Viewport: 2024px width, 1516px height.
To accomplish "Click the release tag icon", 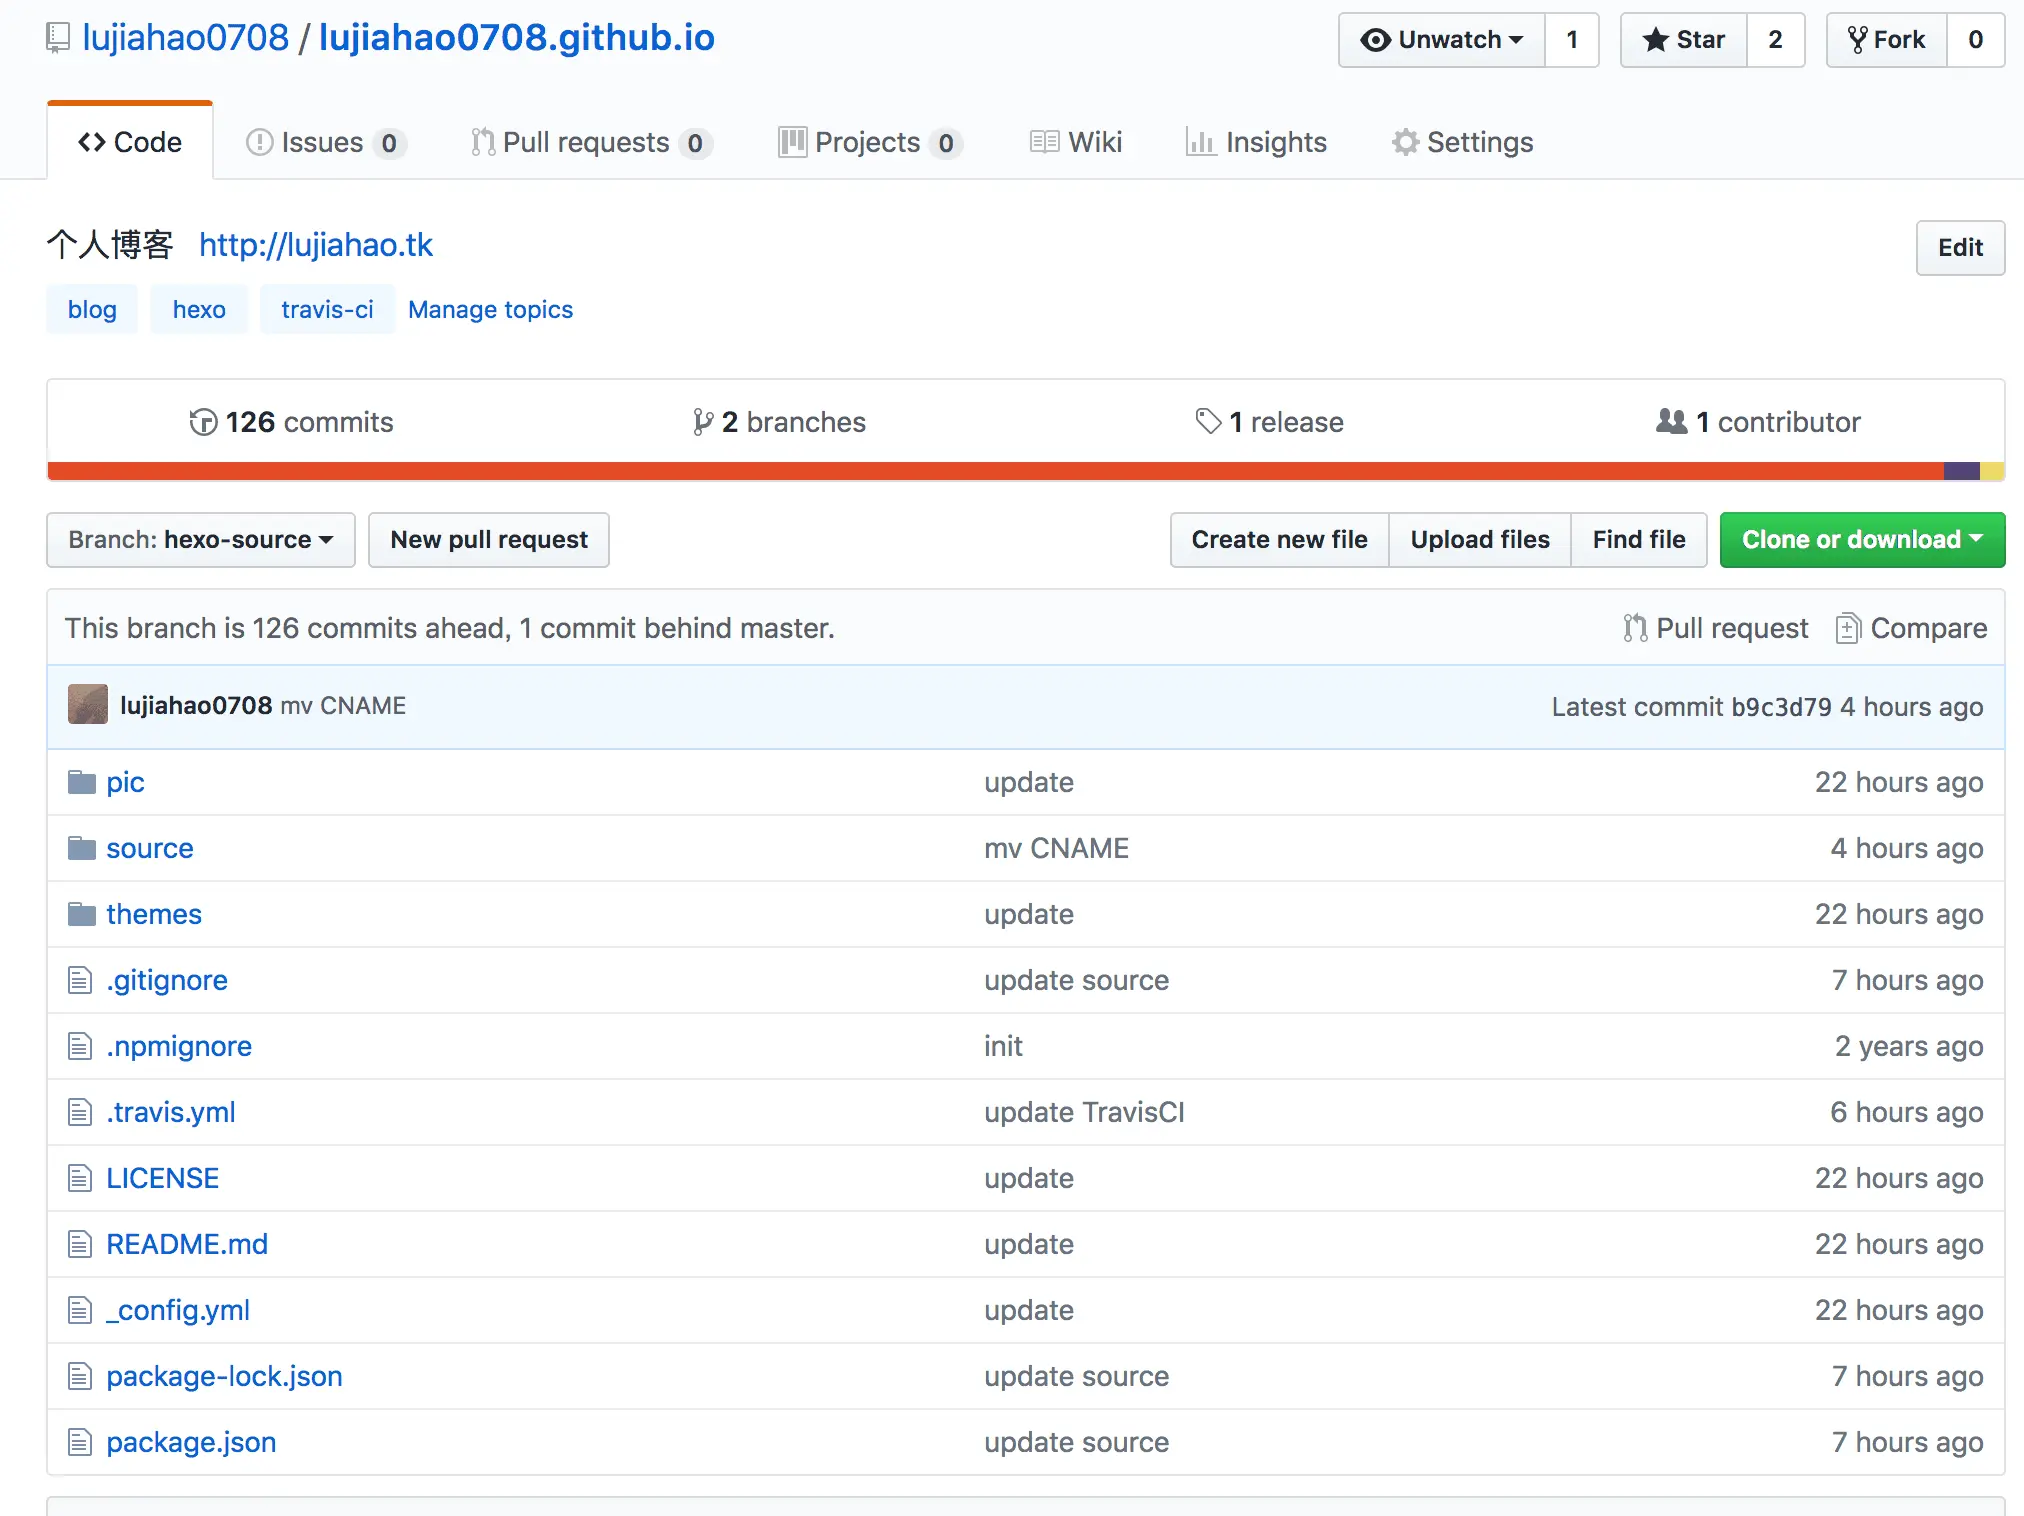I will point(1208,421).
